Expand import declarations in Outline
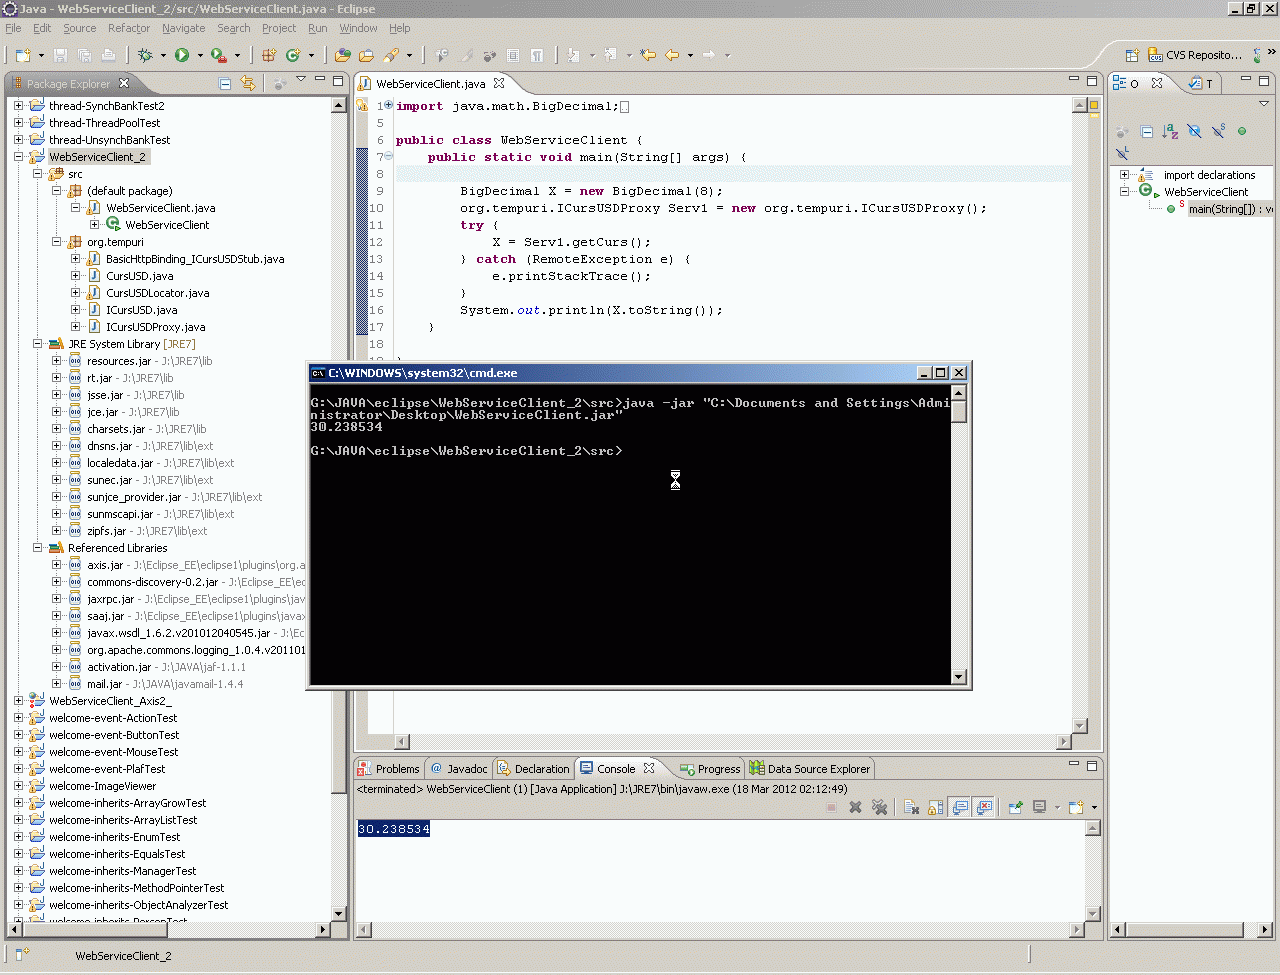Image resolution: width=1280 pixels, height=975 pixels. [x=1124, y=175]
